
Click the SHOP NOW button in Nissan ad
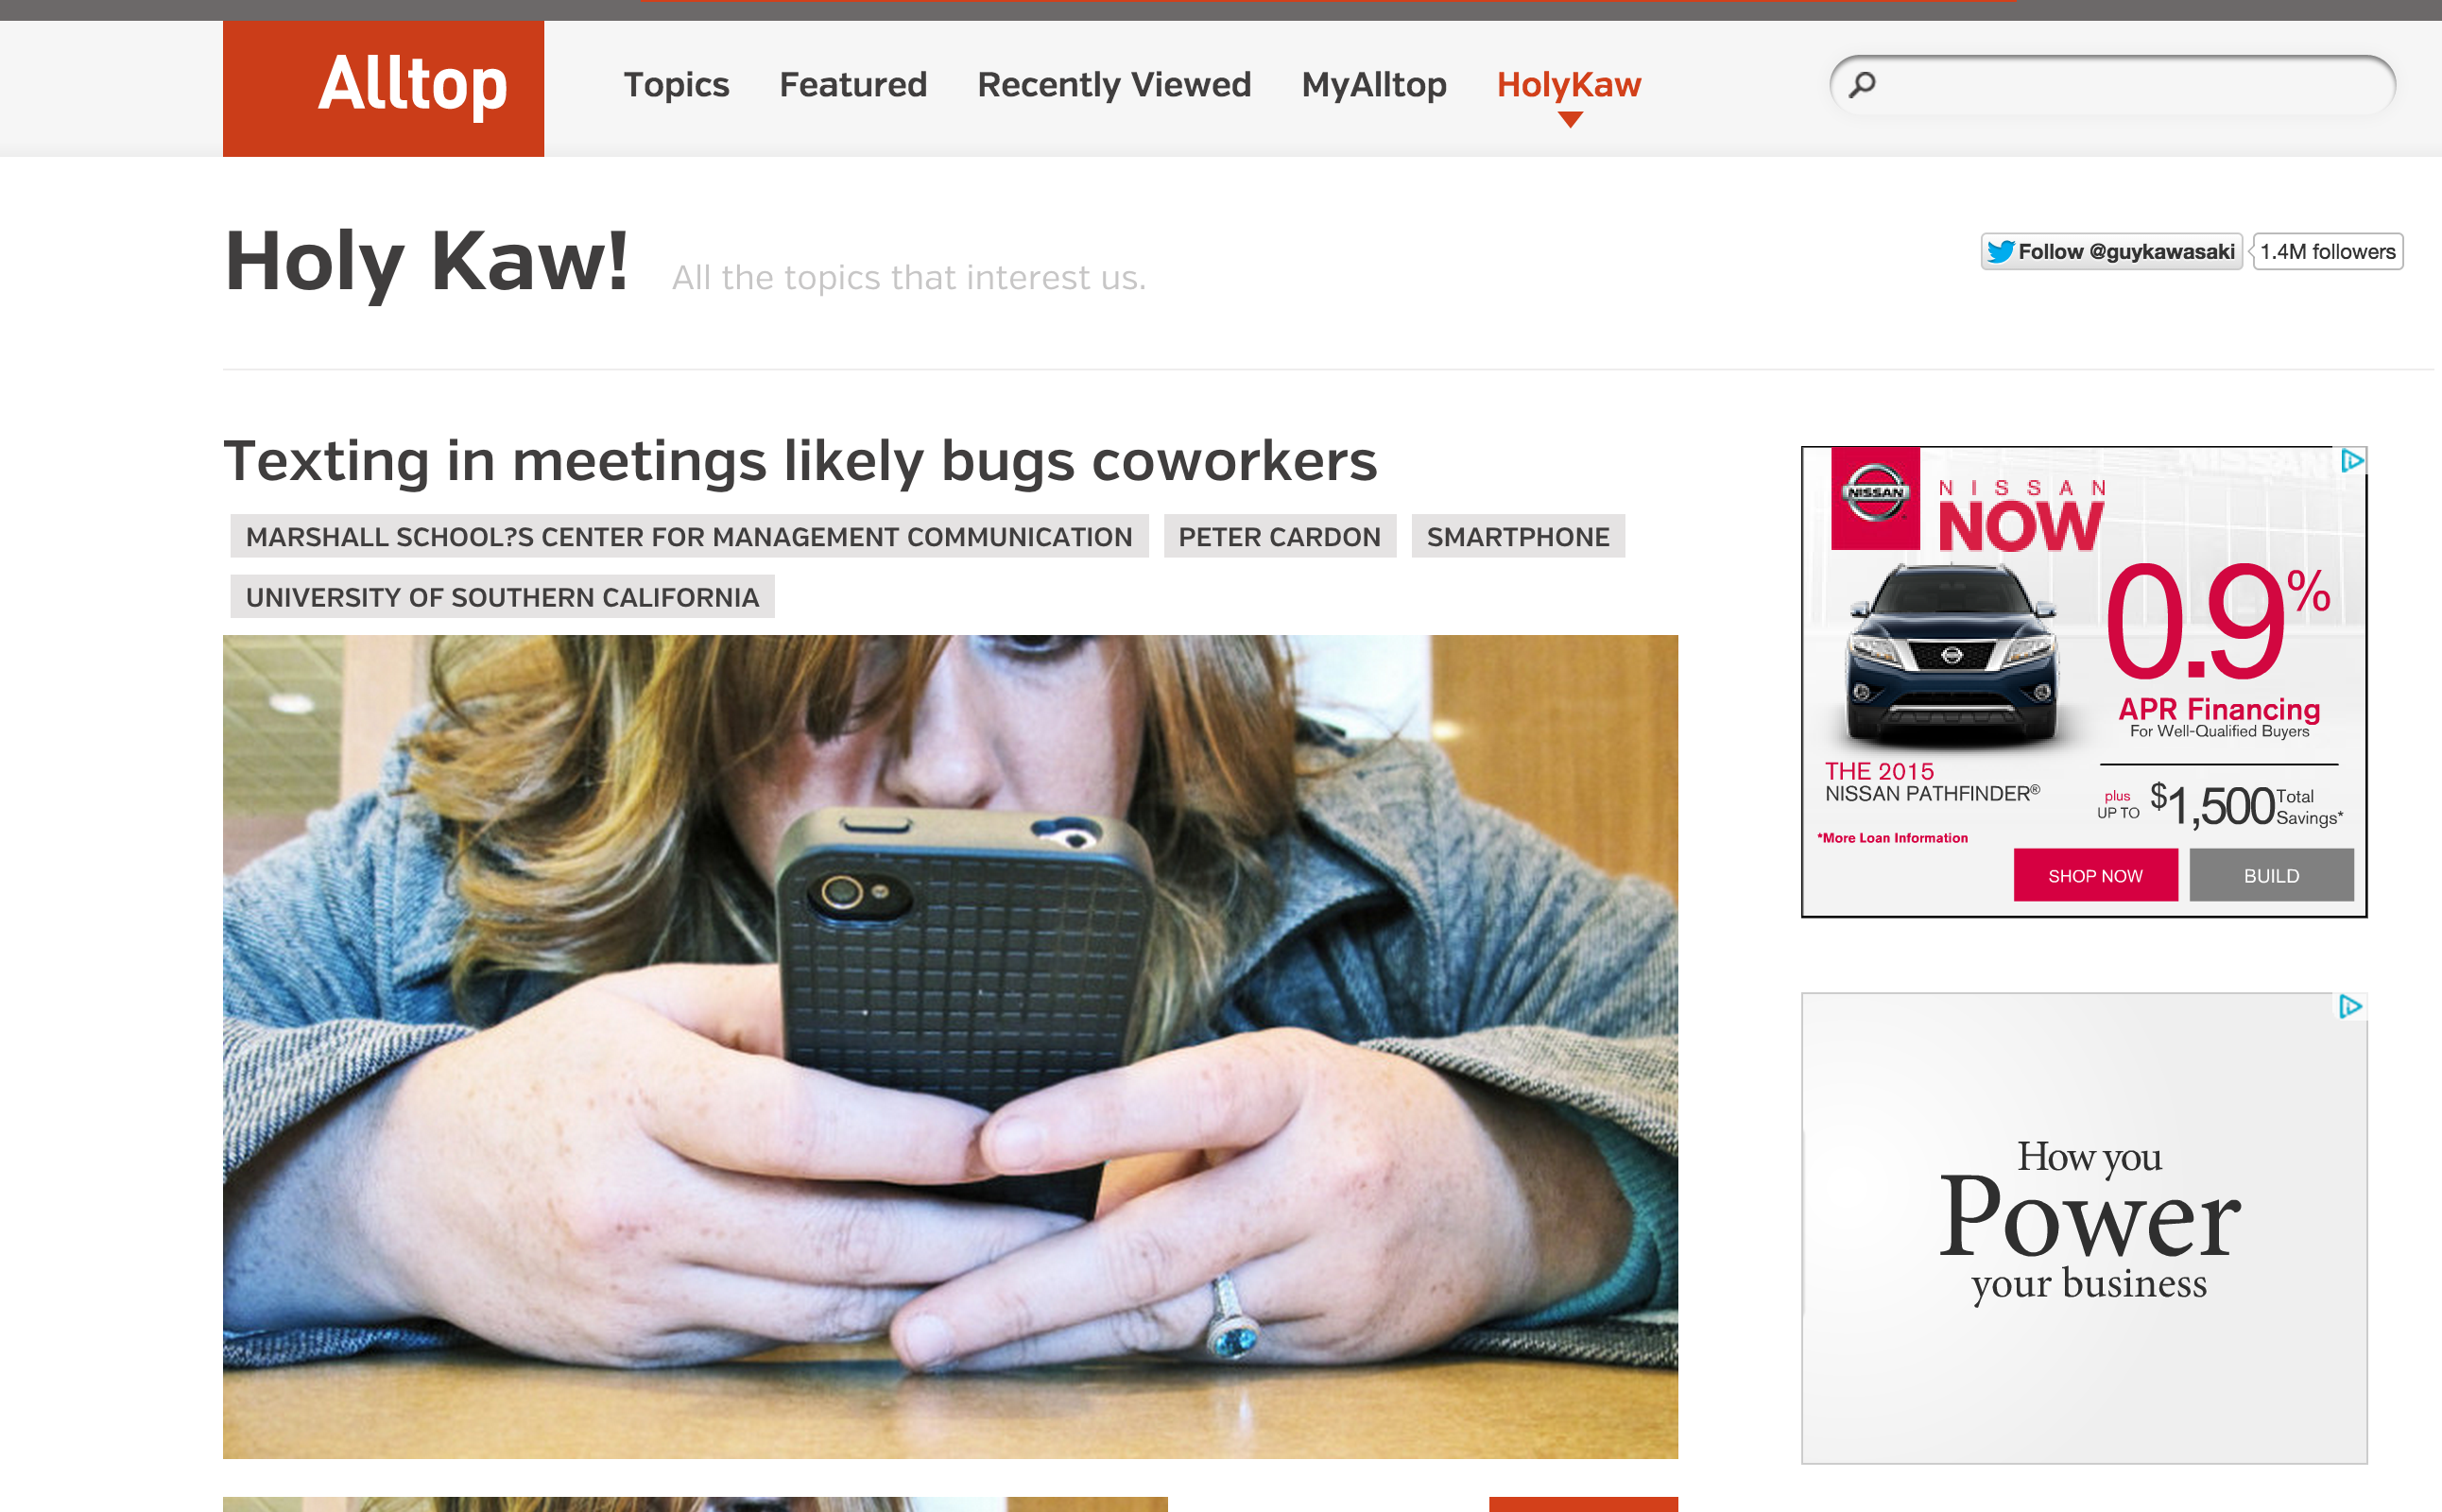2095,875
